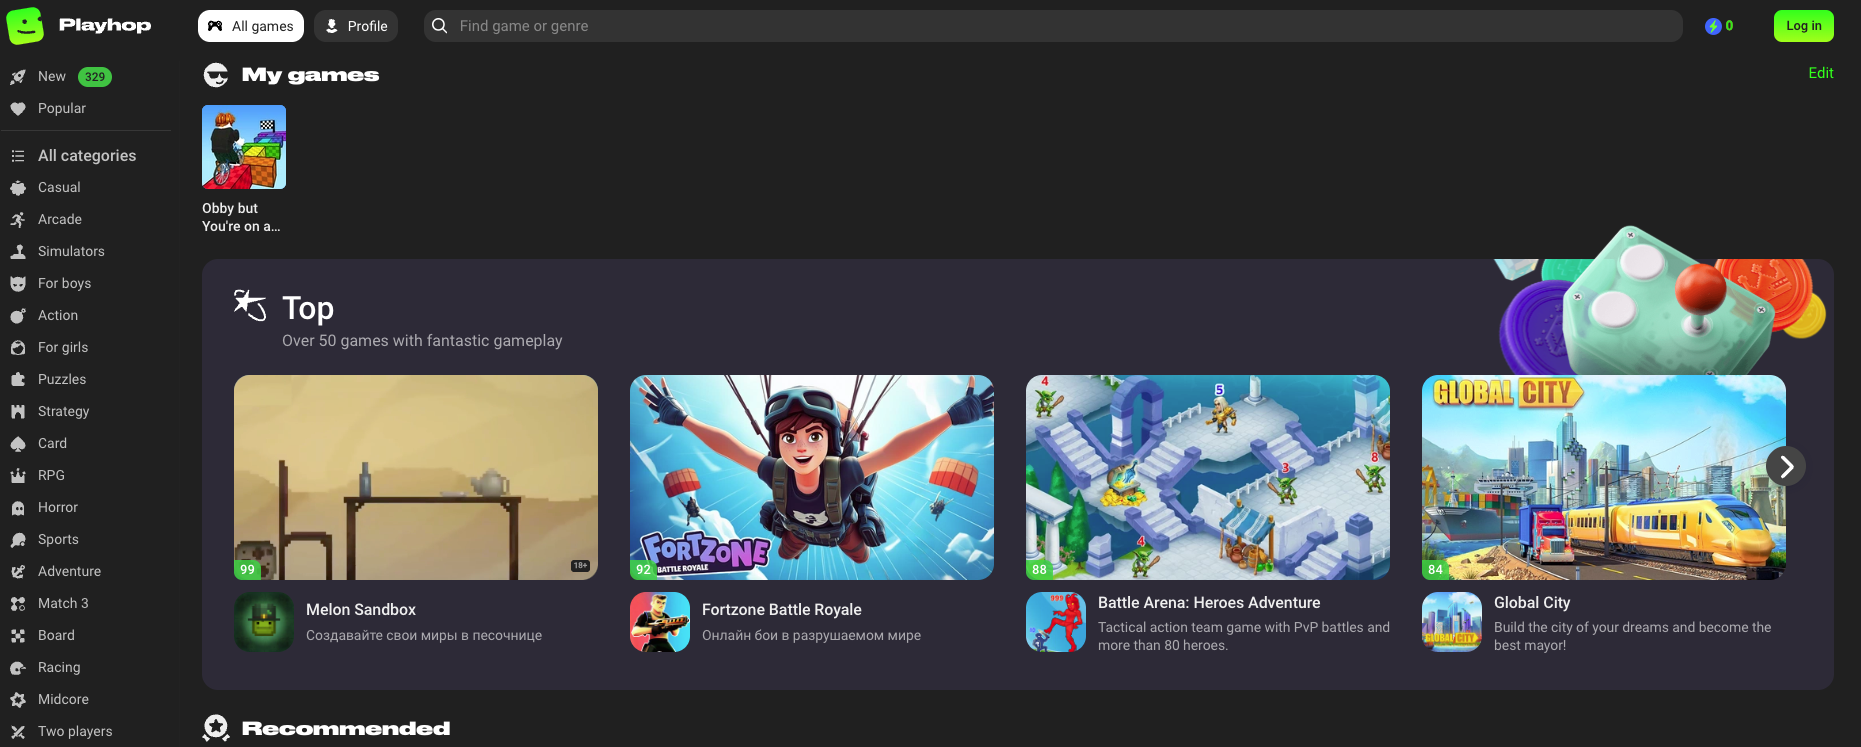Select the Casual category icon
Screen dimensions: 1861x747
18,188
